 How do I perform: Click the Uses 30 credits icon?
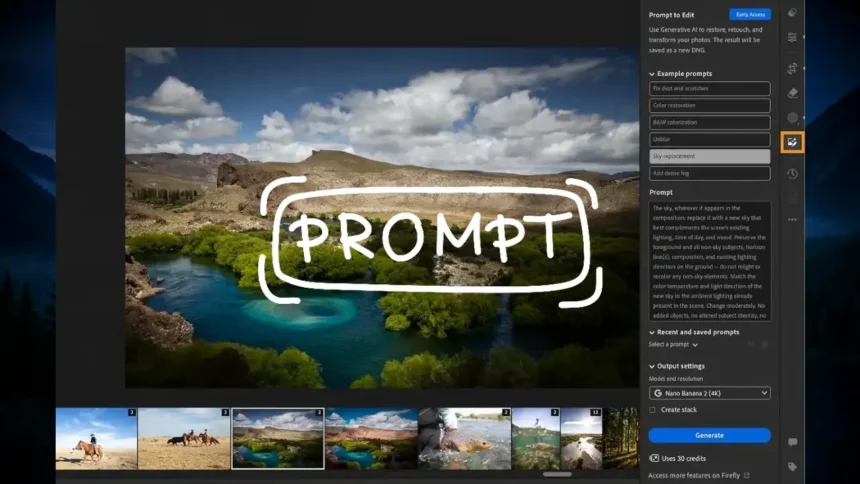point(654,458)
